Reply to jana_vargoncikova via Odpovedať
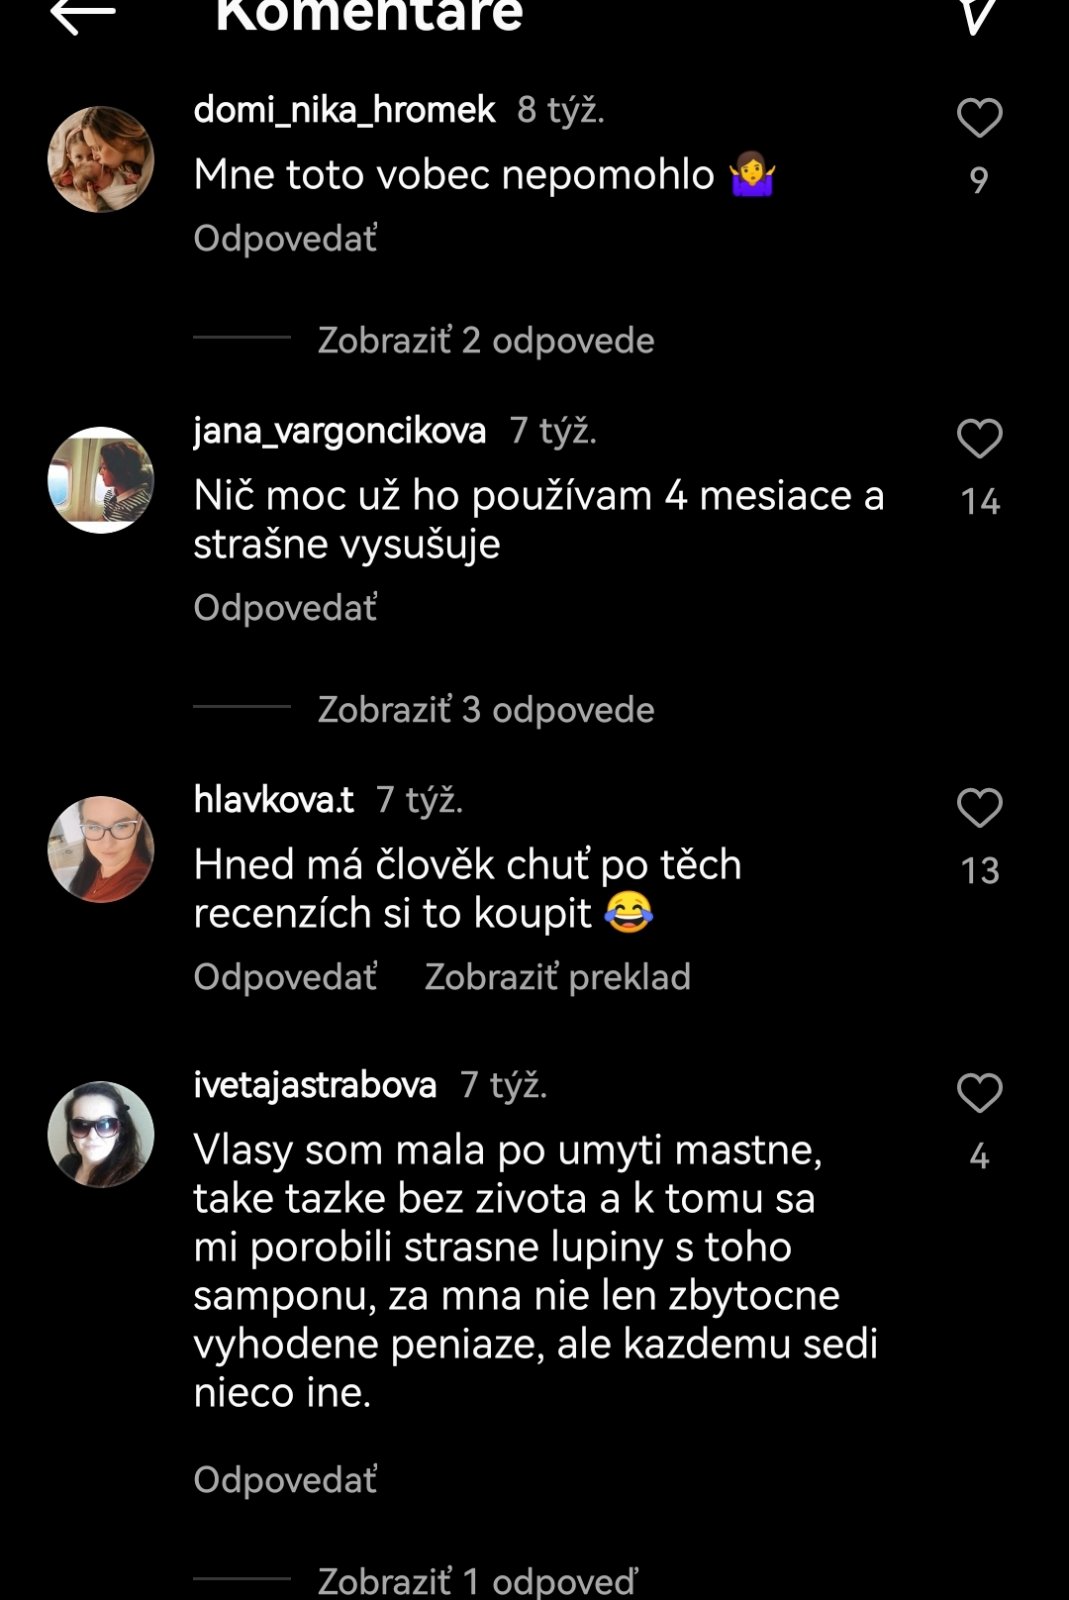The width and height of the screenshot is (1069, 1600). pyautogui.click(x=285, y=608)
